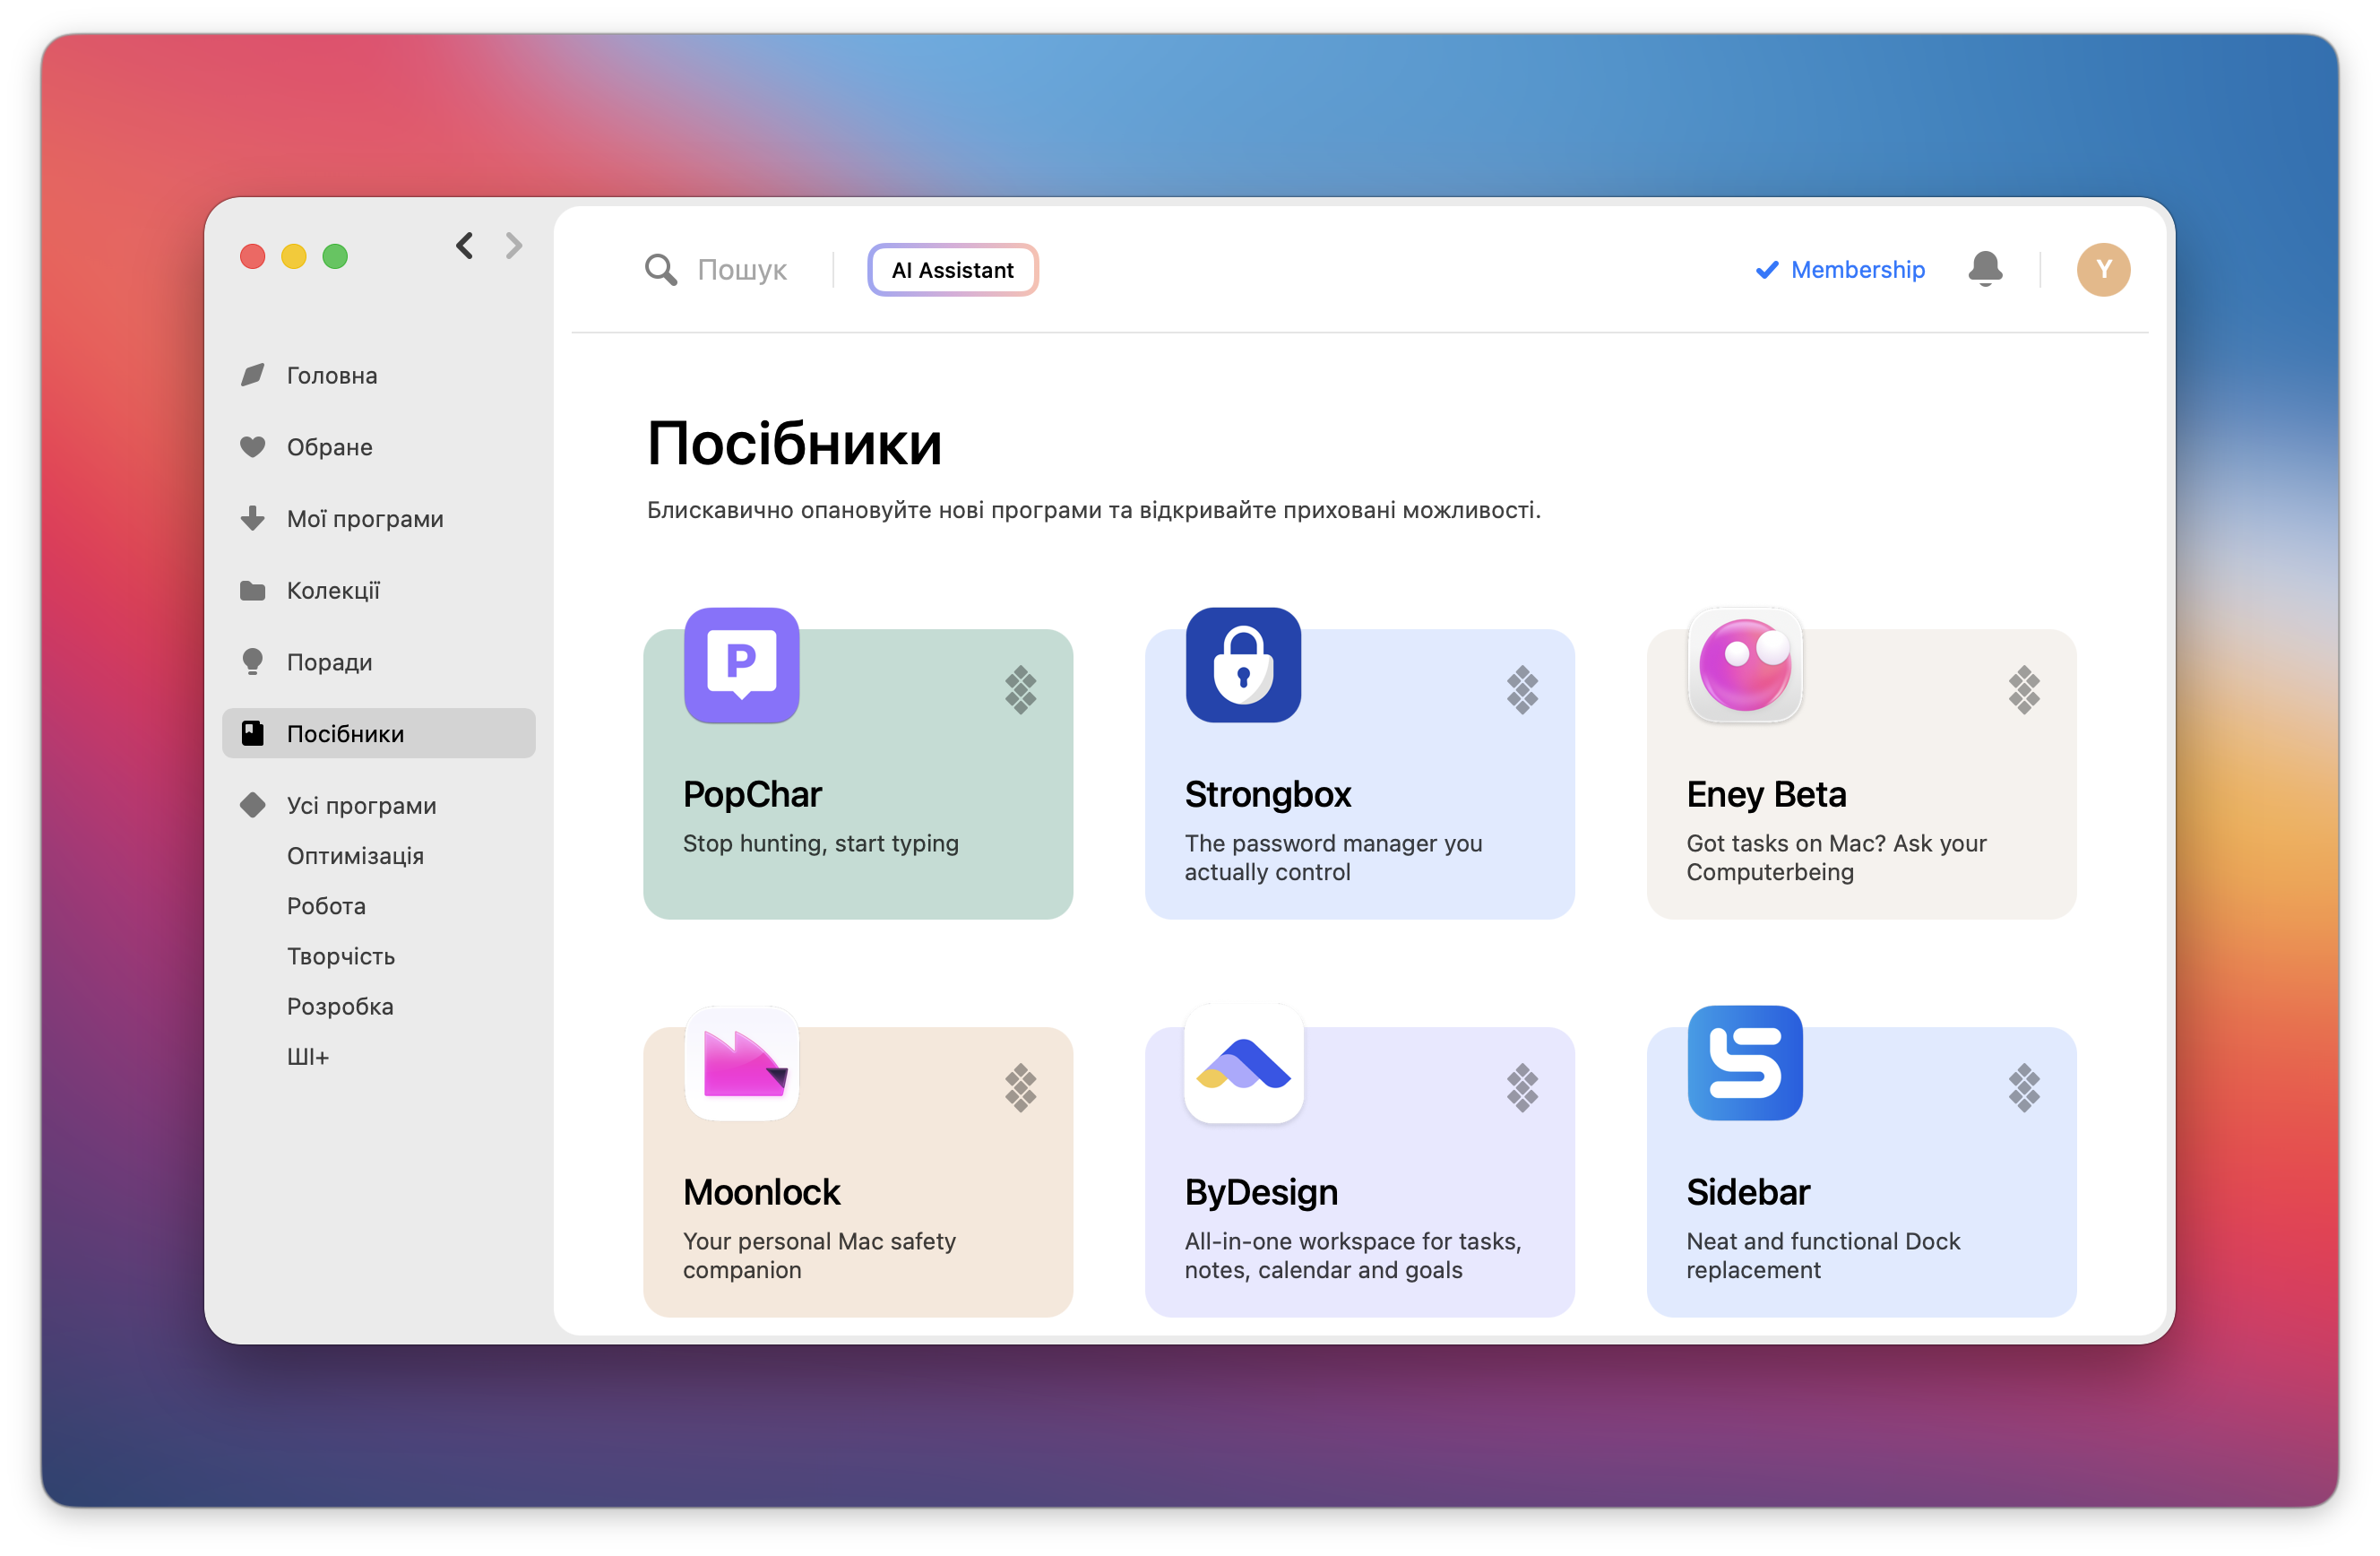Click the Eney Beta app icon
This screenshot has width=2380, height=1556.
tap(1745, 665)
